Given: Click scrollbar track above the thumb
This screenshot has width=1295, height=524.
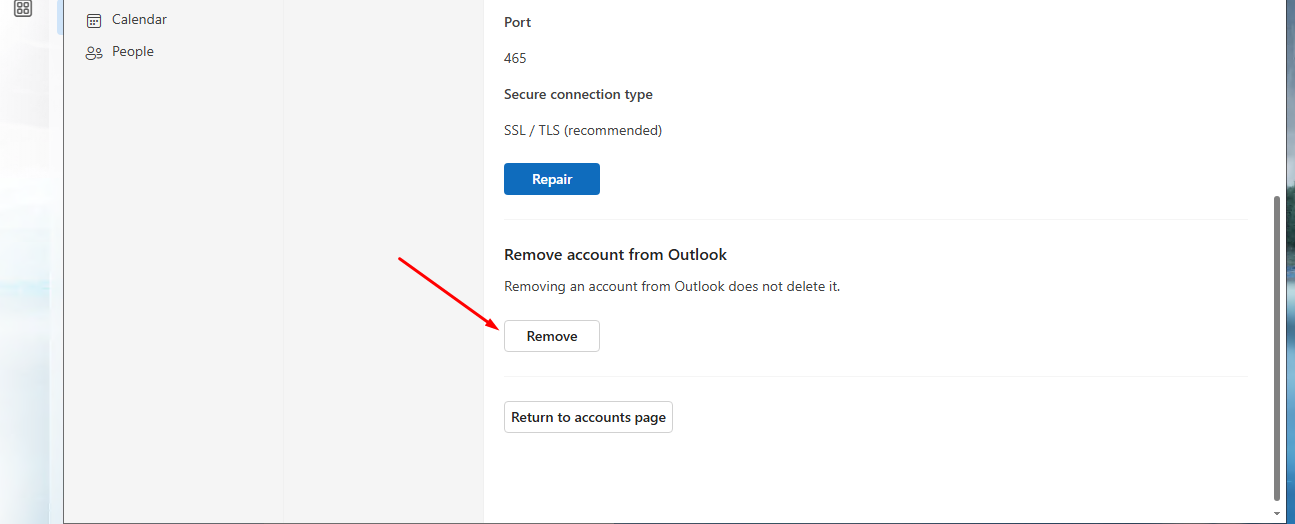Looking at the screenshot, I should coord(1276,100).
